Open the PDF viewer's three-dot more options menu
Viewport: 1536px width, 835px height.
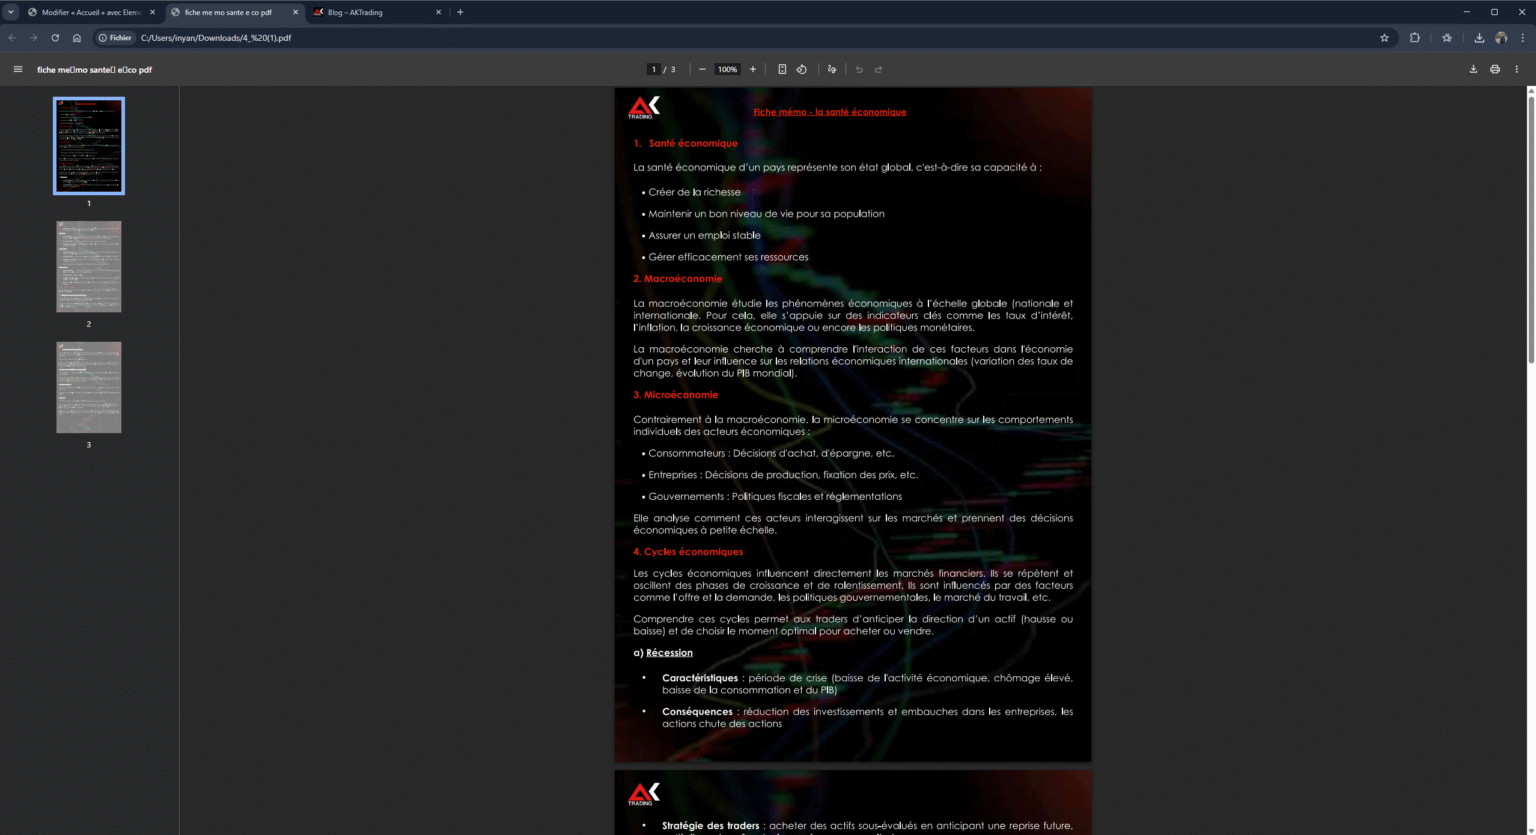(1517, 69)
